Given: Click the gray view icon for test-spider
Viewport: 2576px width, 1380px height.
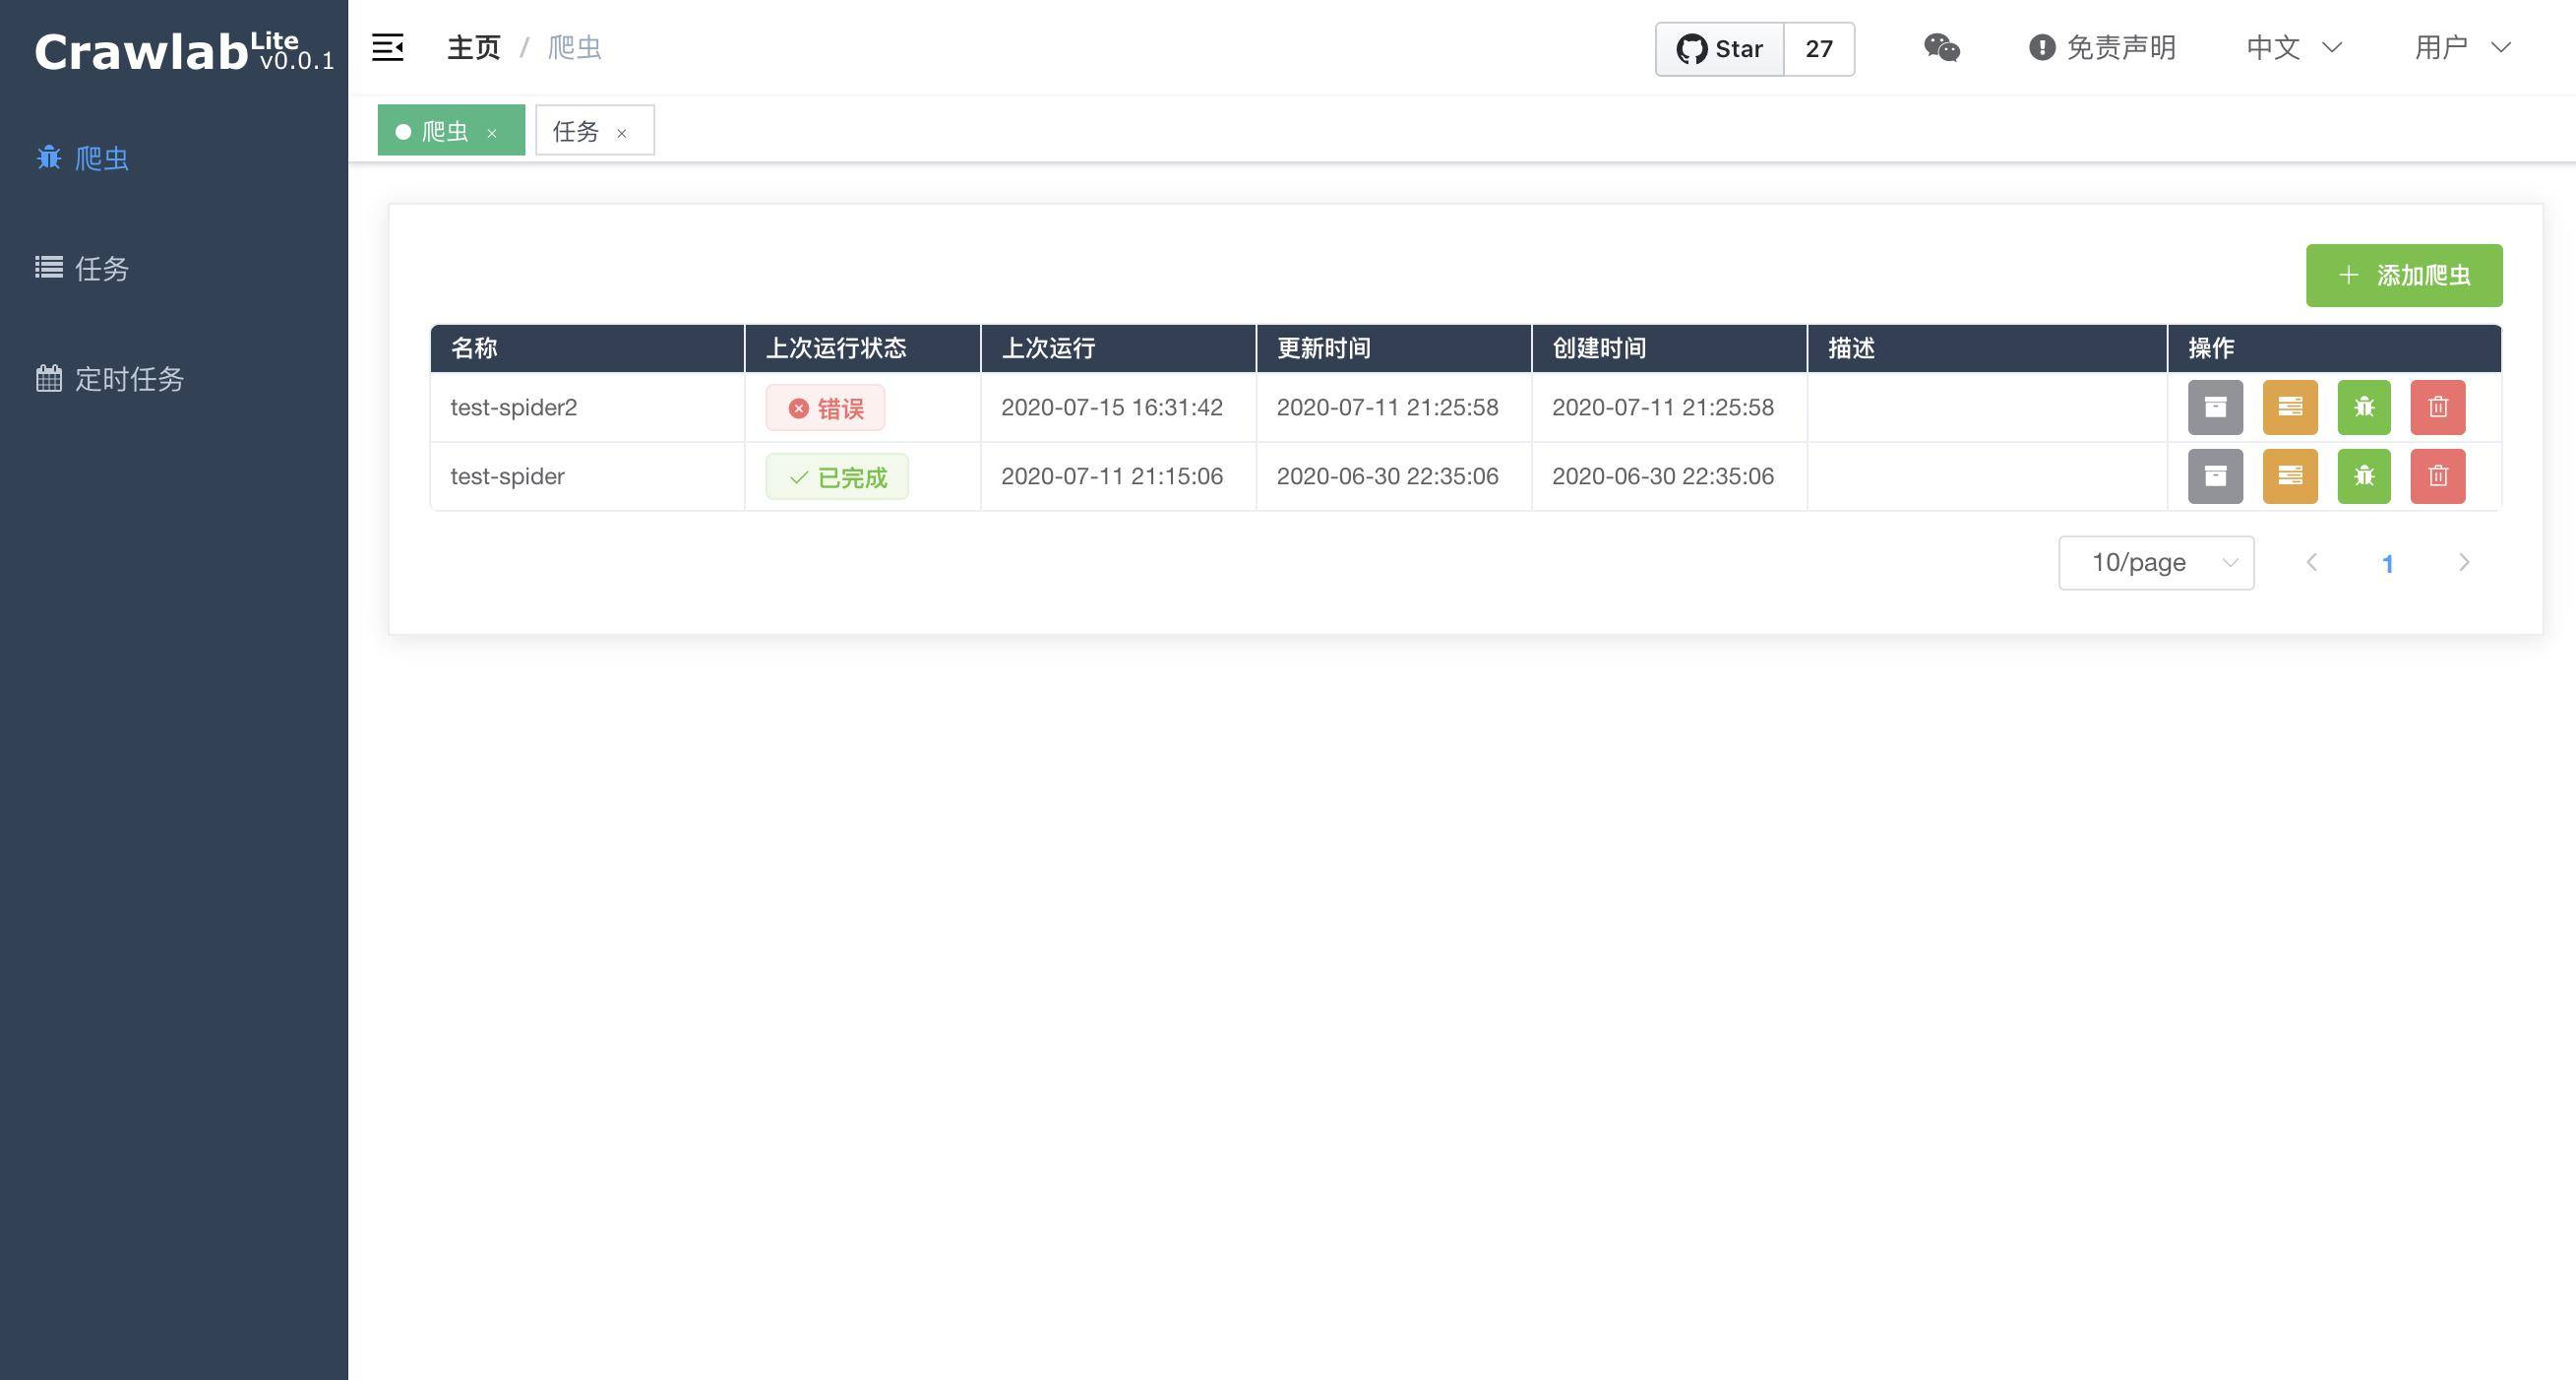Looking at the screenshot, I should [2215, 476].
